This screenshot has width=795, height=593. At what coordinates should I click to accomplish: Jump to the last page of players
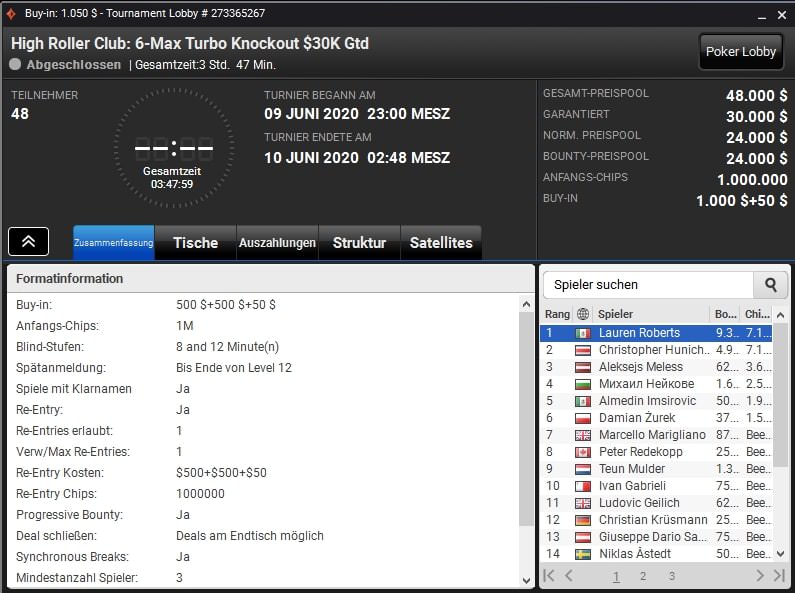[x=779, y=576]
